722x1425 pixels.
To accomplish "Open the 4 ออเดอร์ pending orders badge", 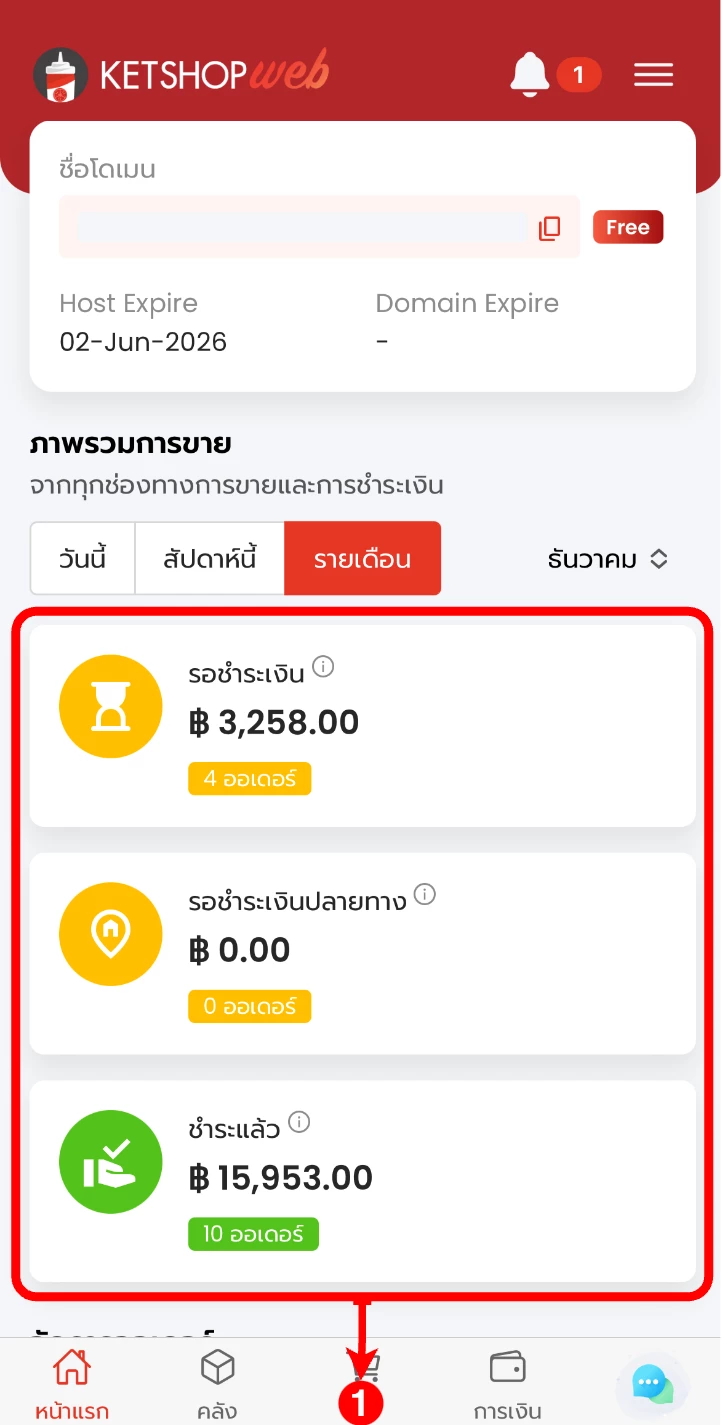I will coord(250,778).
